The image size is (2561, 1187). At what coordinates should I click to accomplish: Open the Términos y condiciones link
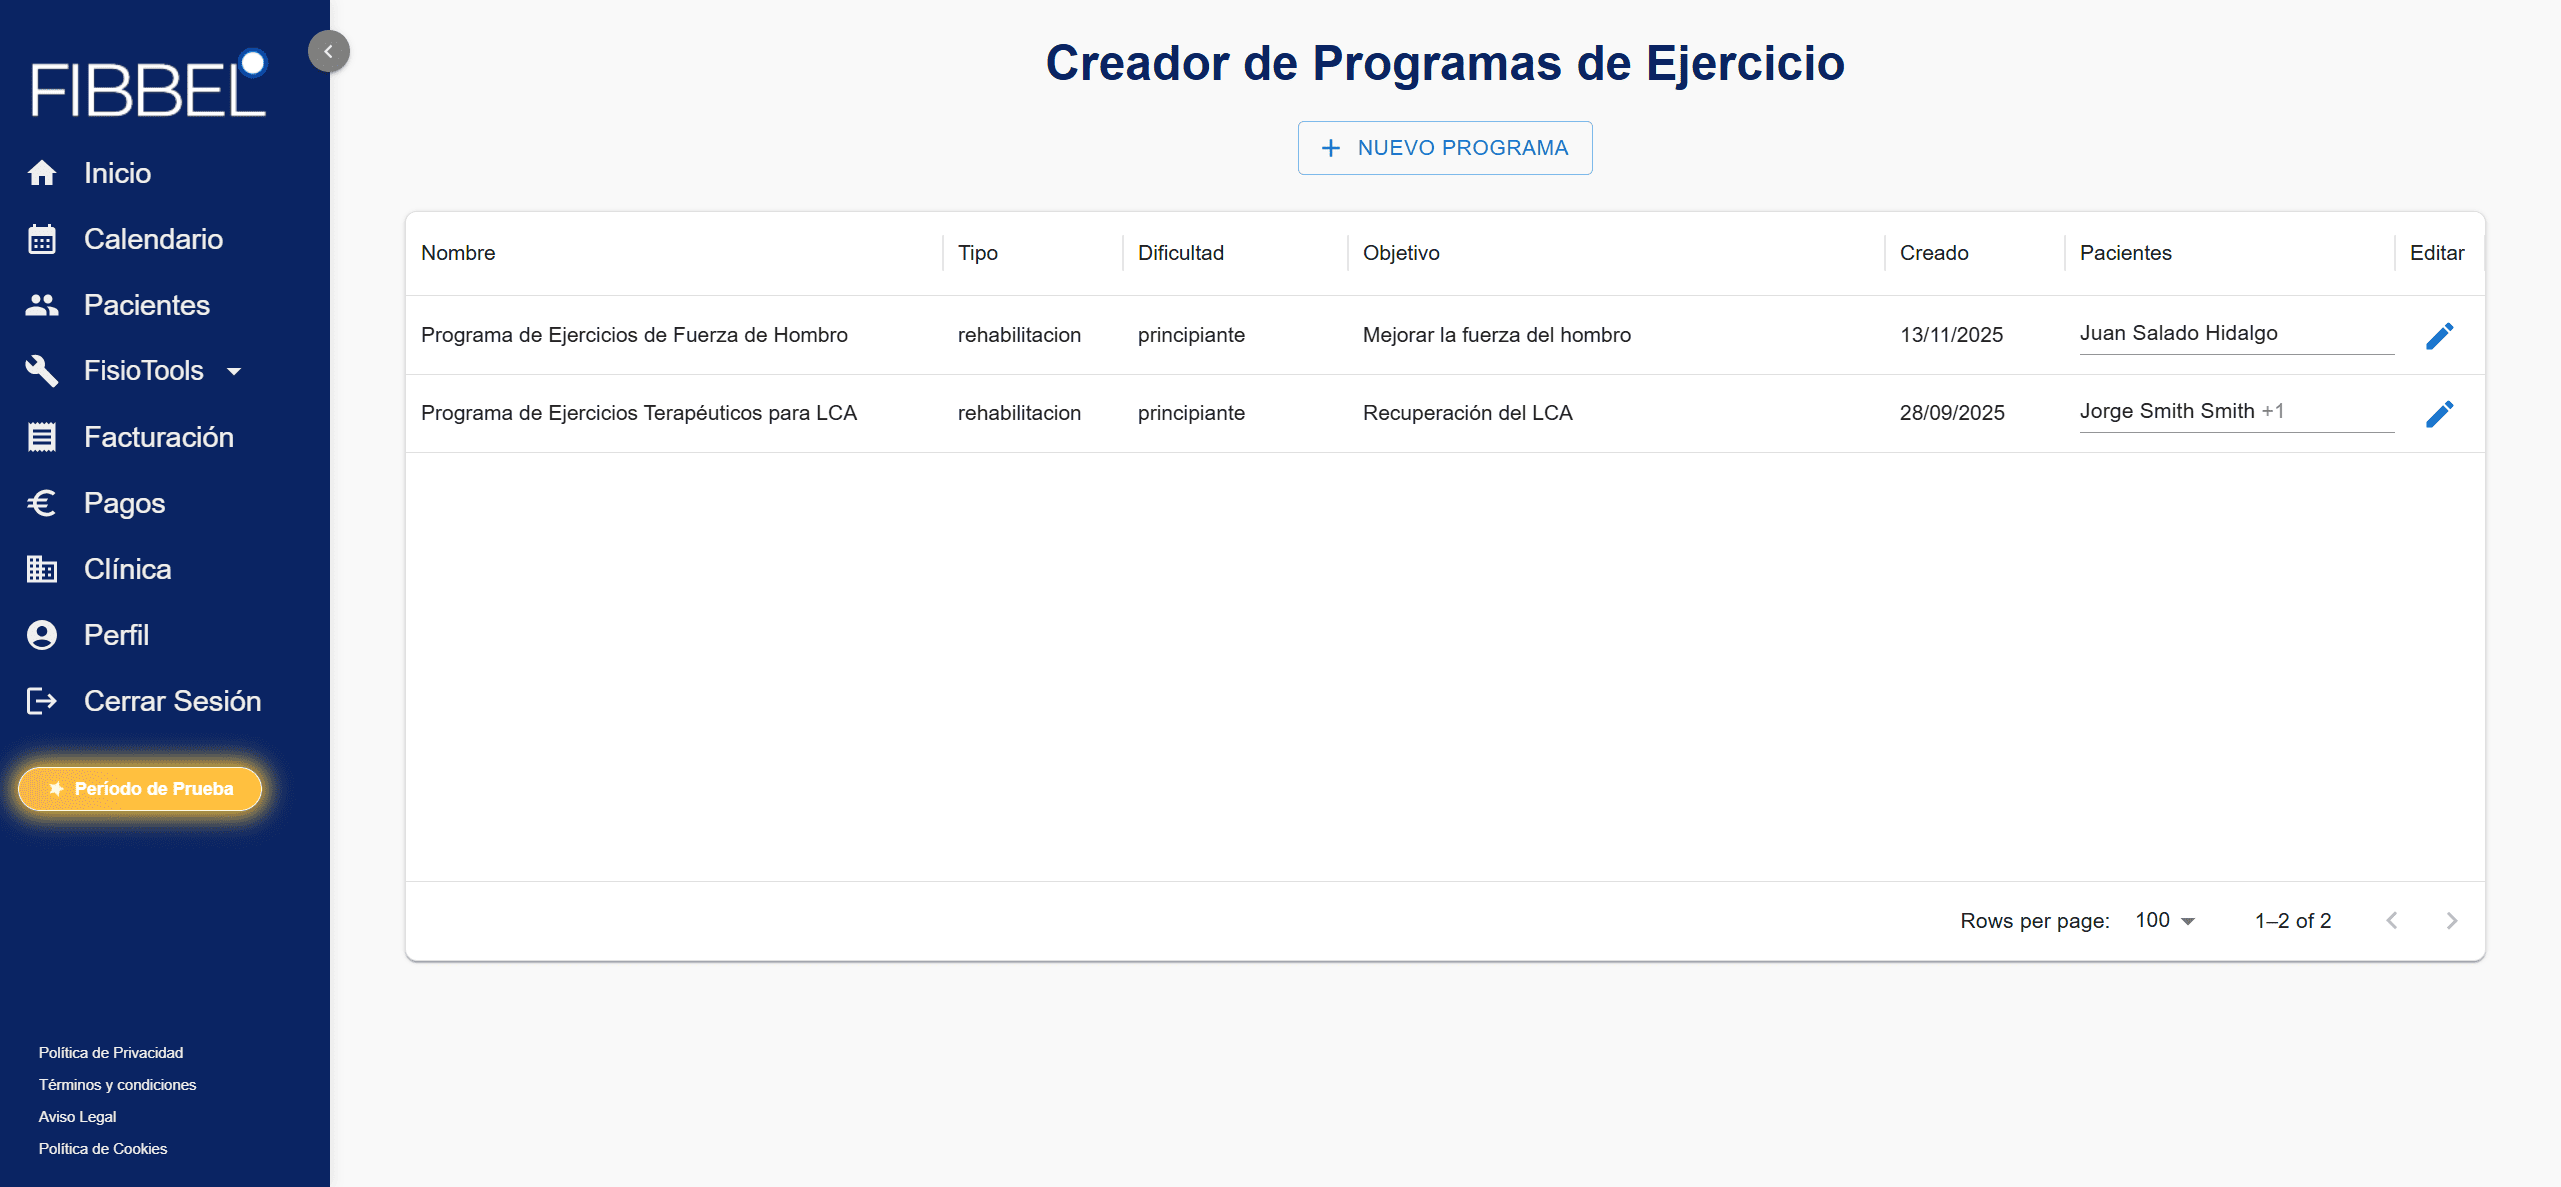(117, 1084)
